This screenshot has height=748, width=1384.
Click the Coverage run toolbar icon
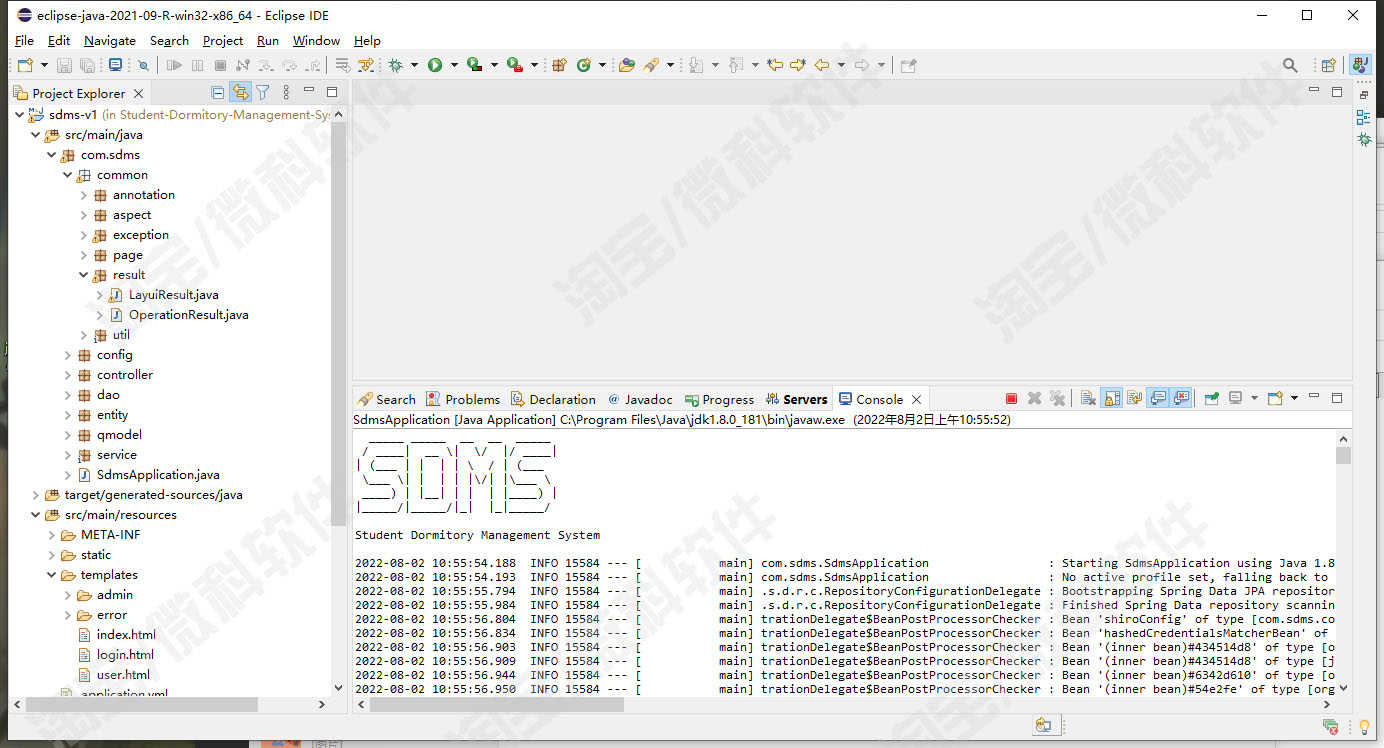[475, 65]
